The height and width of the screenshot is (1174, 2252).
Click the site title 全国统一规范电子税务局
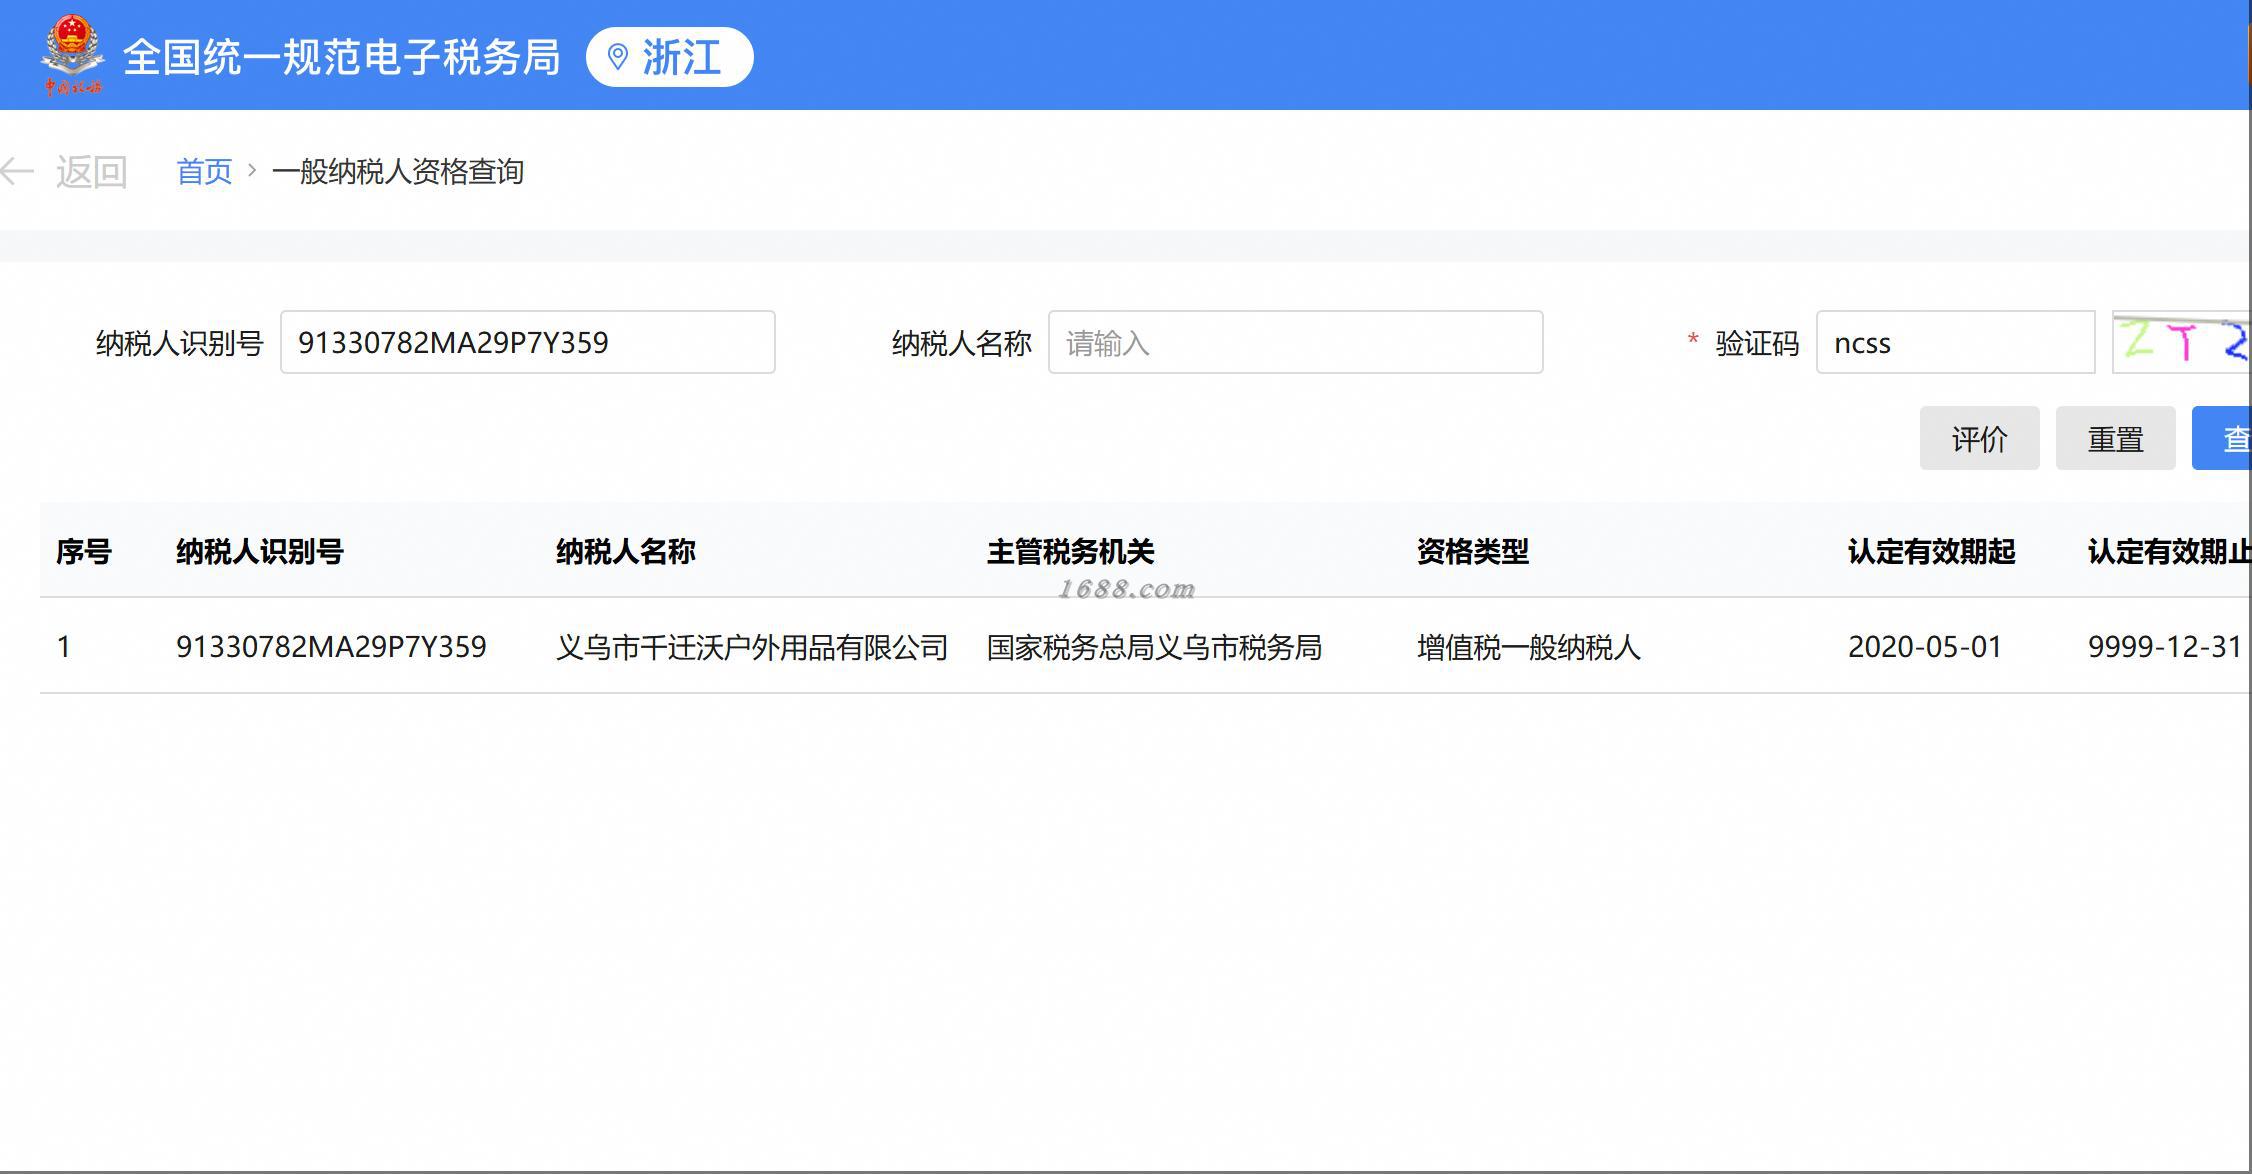pyautogui.click(x=341, y=57)
